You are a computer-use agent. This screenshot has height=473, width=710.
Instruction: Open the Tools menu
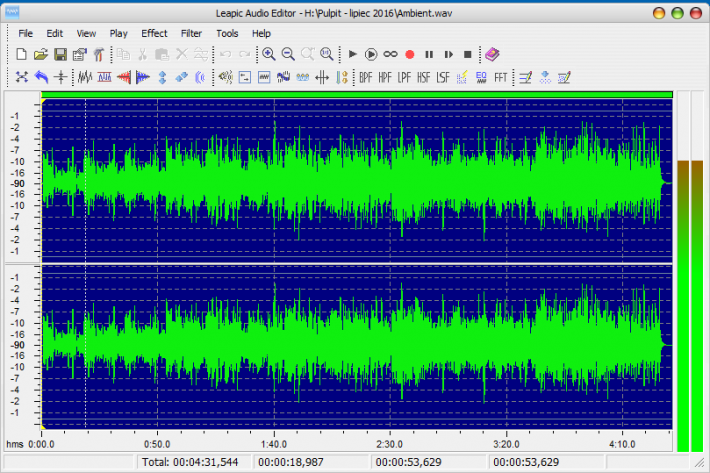pyautogui.click(x=227, y=33)
